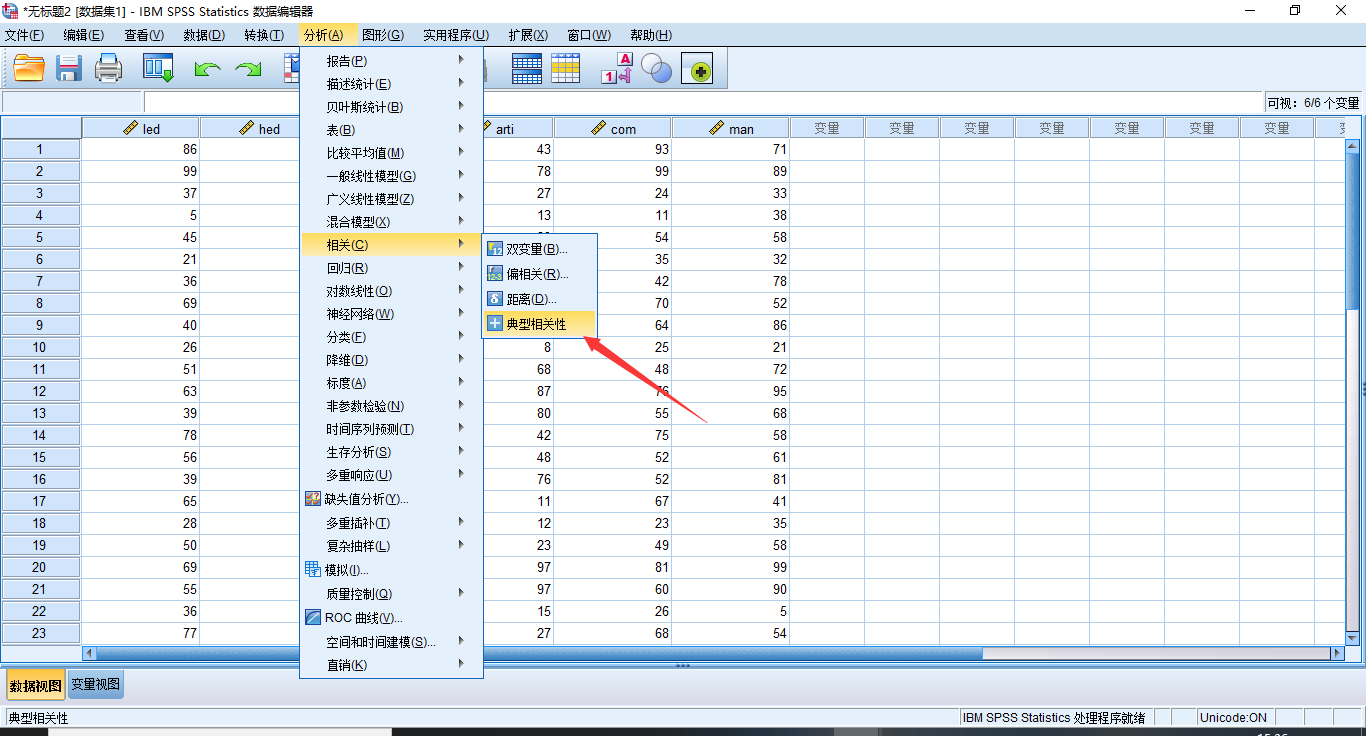The width and height of the screenshot is (1366, 736).
Task: Select the led column header
Action: point(141,128)
